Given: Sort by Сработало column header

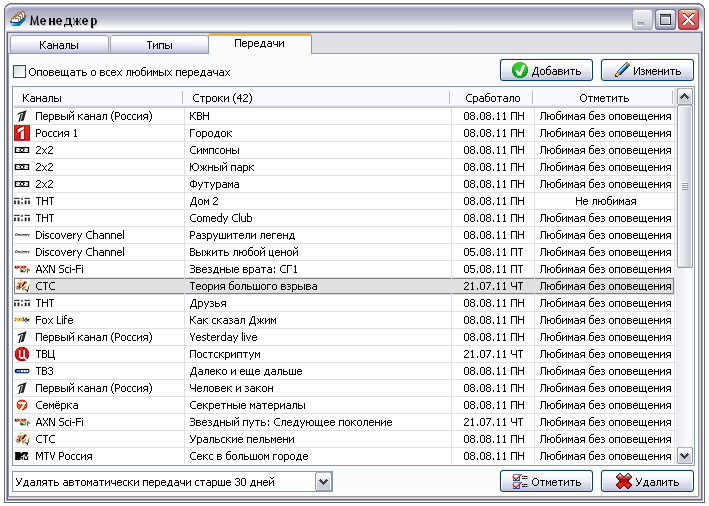Looking at the screenshot, I should (492, 98).
